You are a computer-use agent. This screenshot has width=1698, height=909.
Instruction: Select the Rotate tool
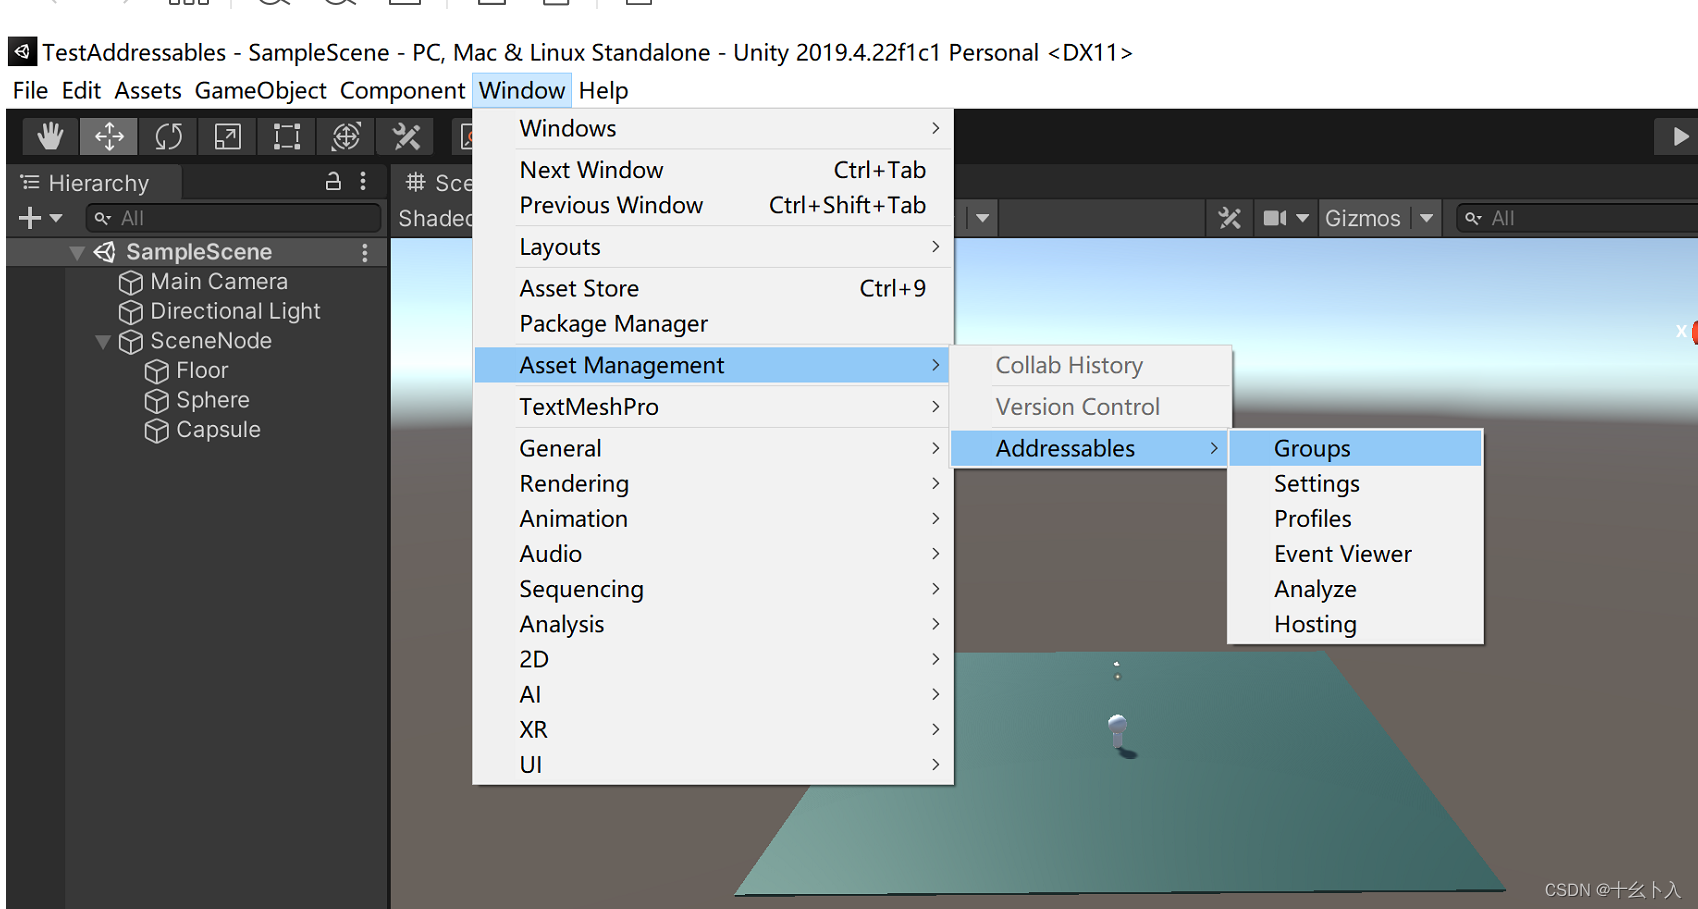pos(168,136)
